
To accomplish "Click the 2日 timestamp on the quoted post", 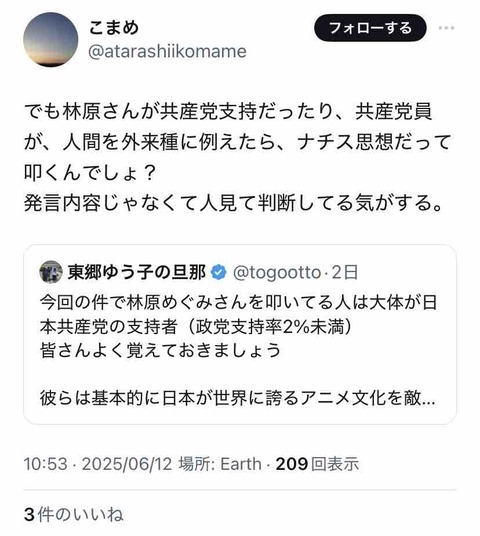I will click(x=345, y=272).
